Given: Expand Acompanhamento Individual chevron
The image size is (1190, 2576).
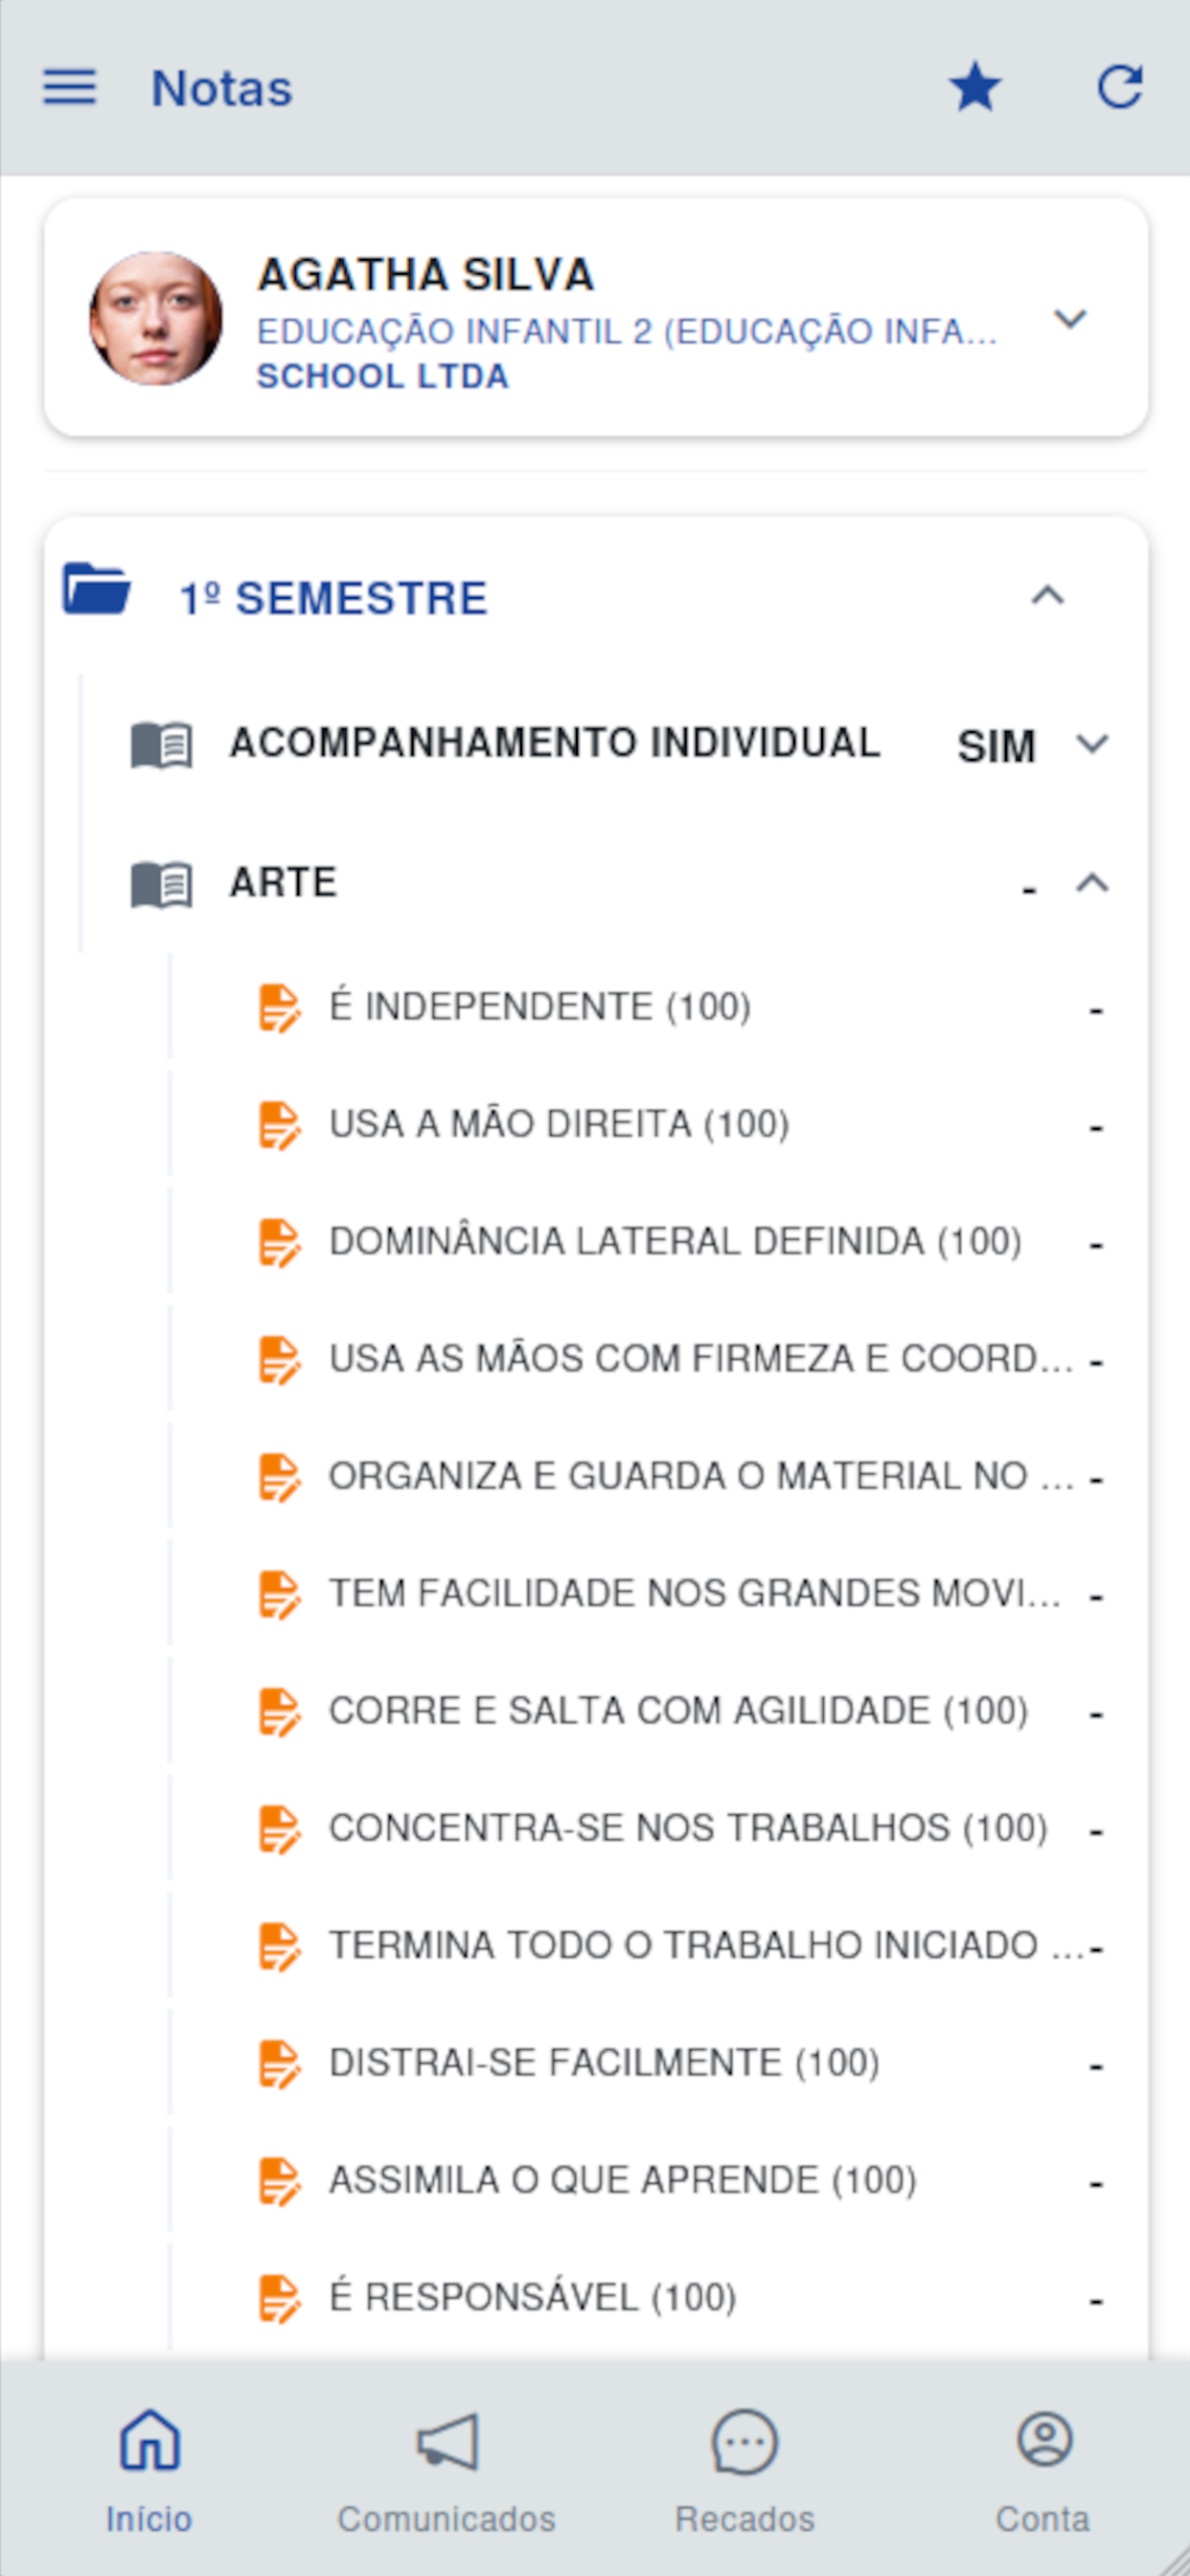Looking at the screenshot, I should 1092,744.
